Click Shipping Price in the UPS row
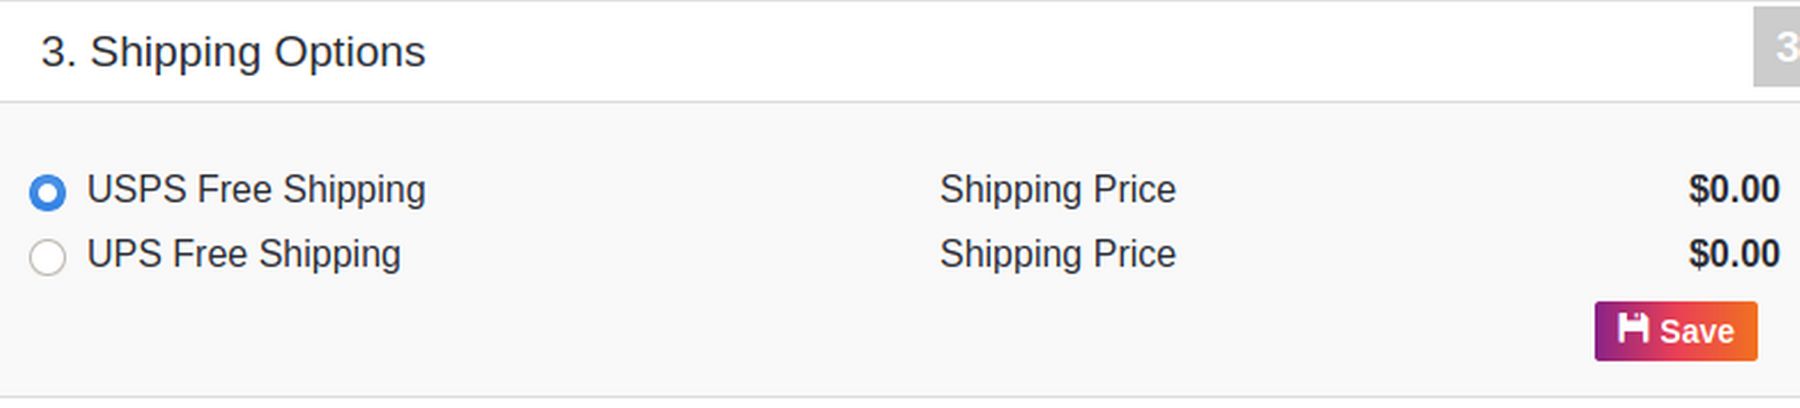The height and width of the screenshot is (408, 1800). pos(1057,255)
